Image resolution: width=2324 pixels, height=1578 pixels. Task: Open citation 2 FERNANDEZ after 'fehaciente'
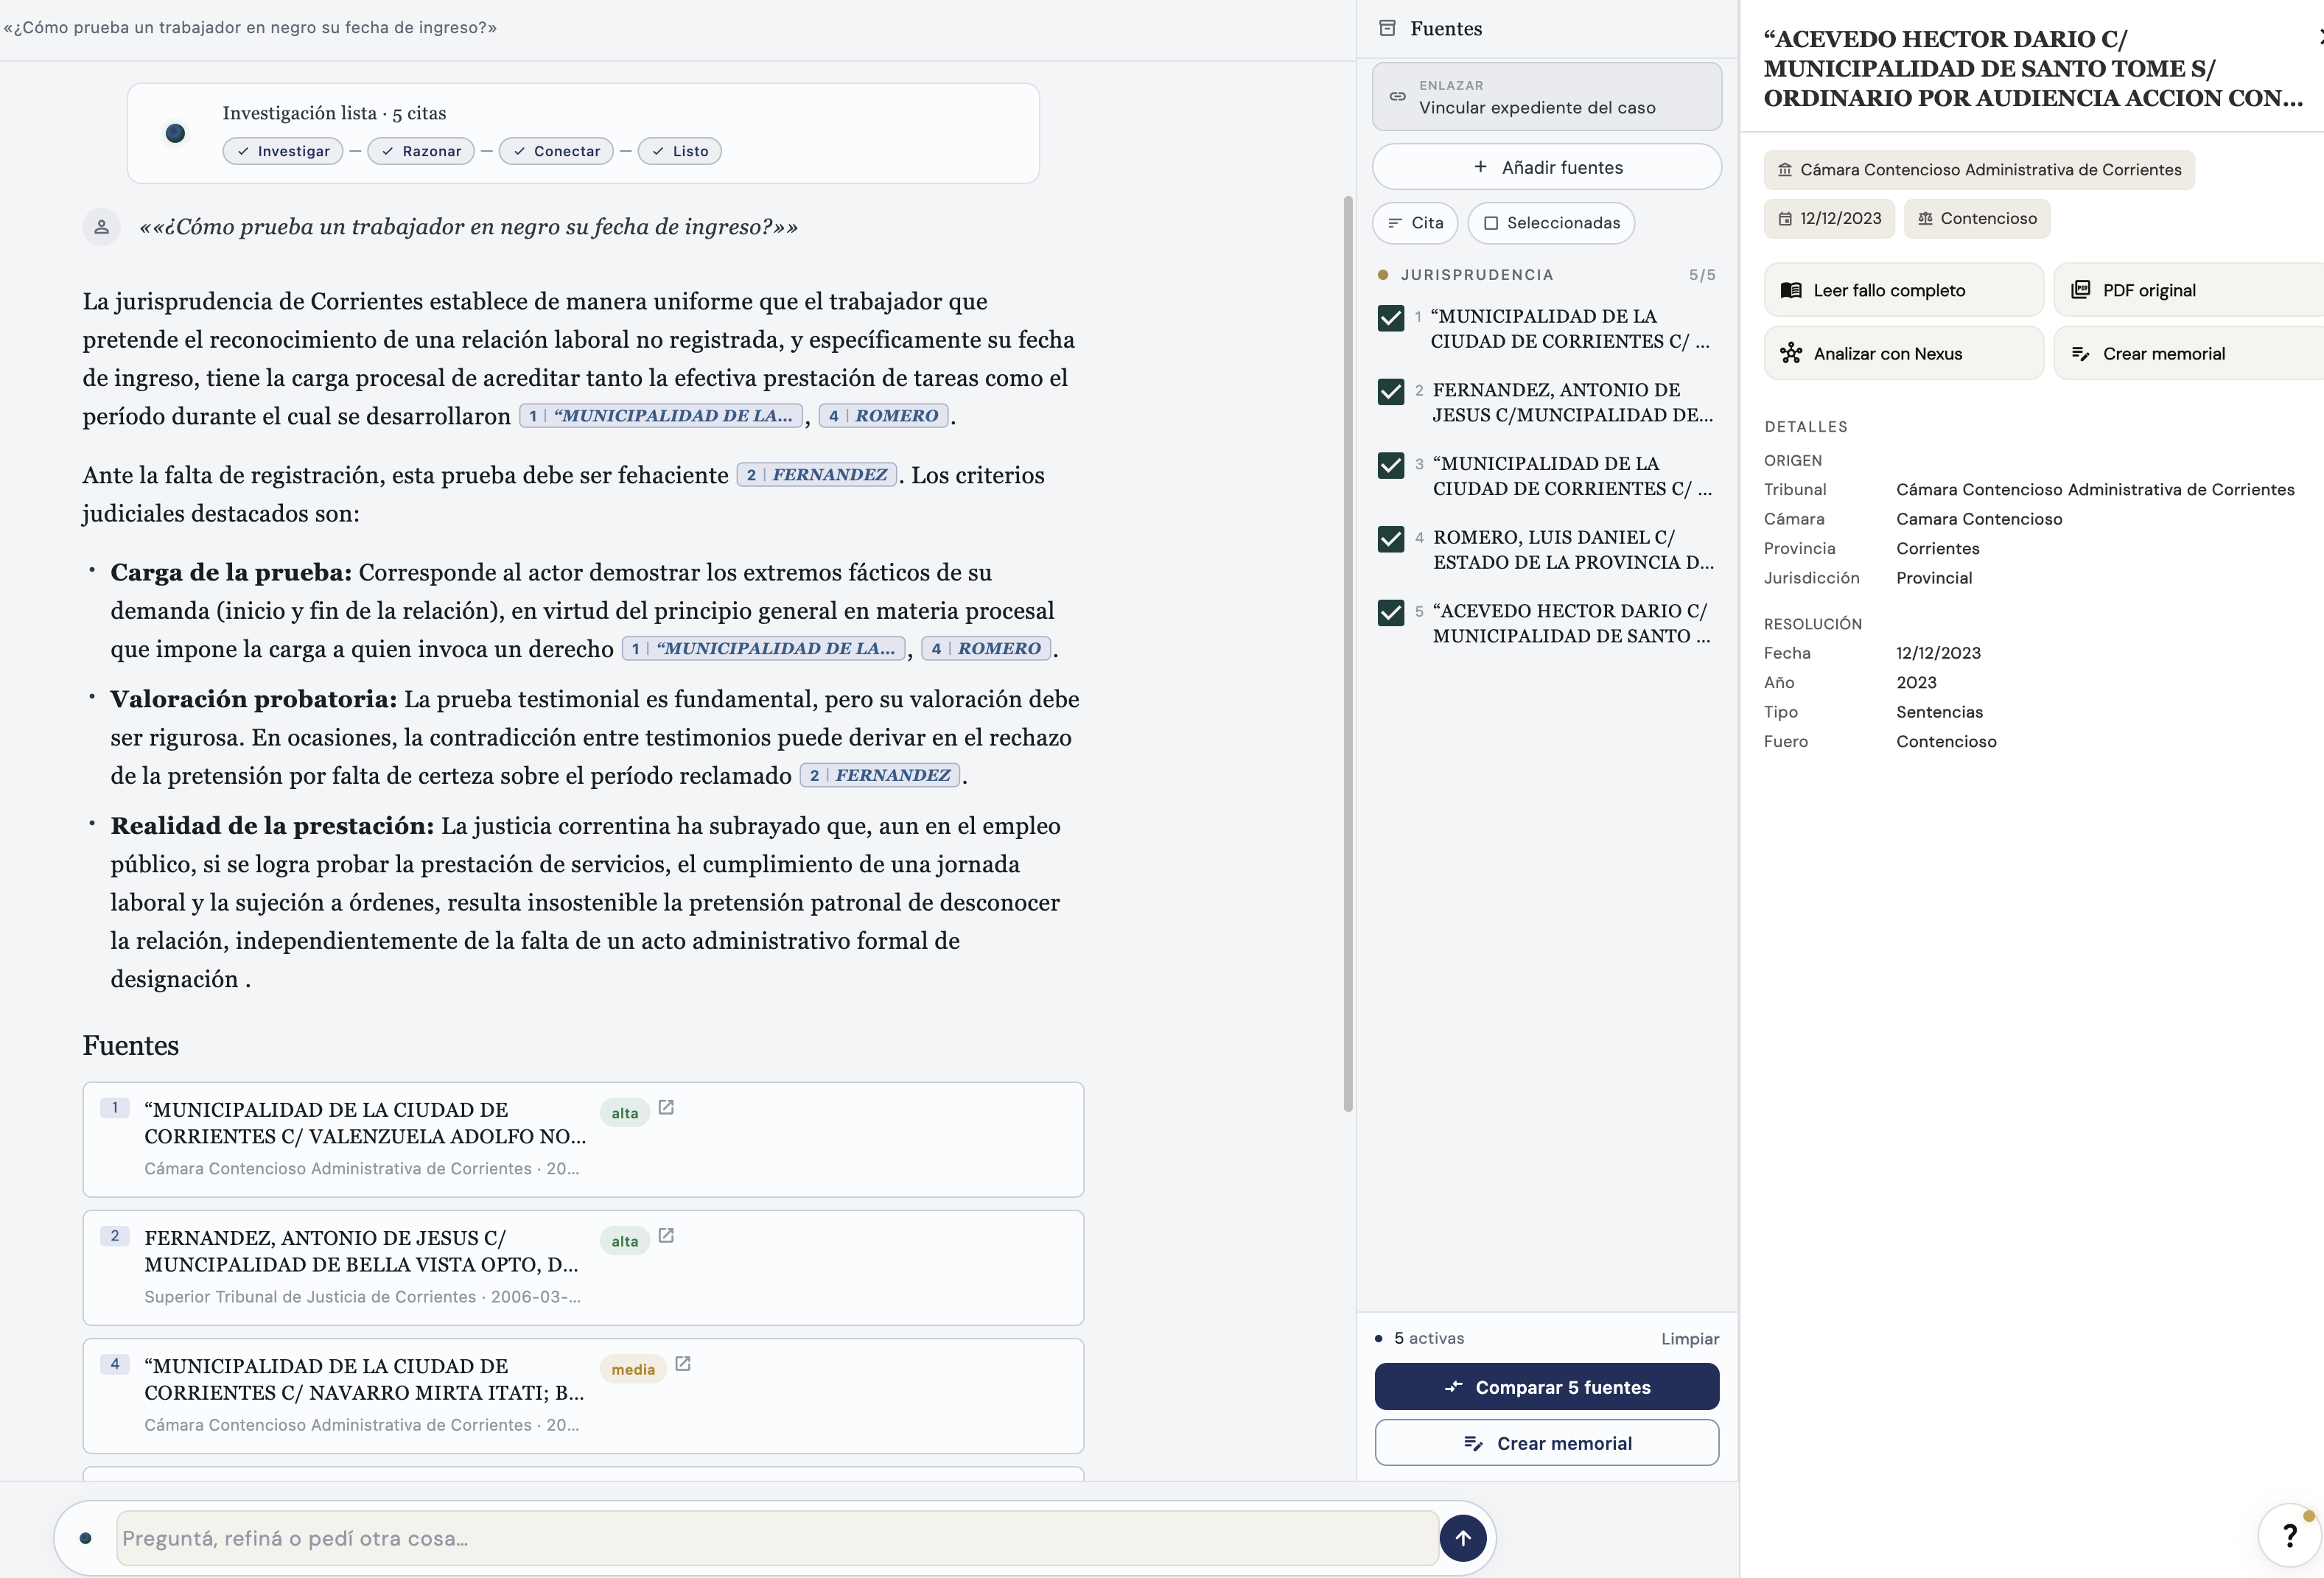click(817, 475)
